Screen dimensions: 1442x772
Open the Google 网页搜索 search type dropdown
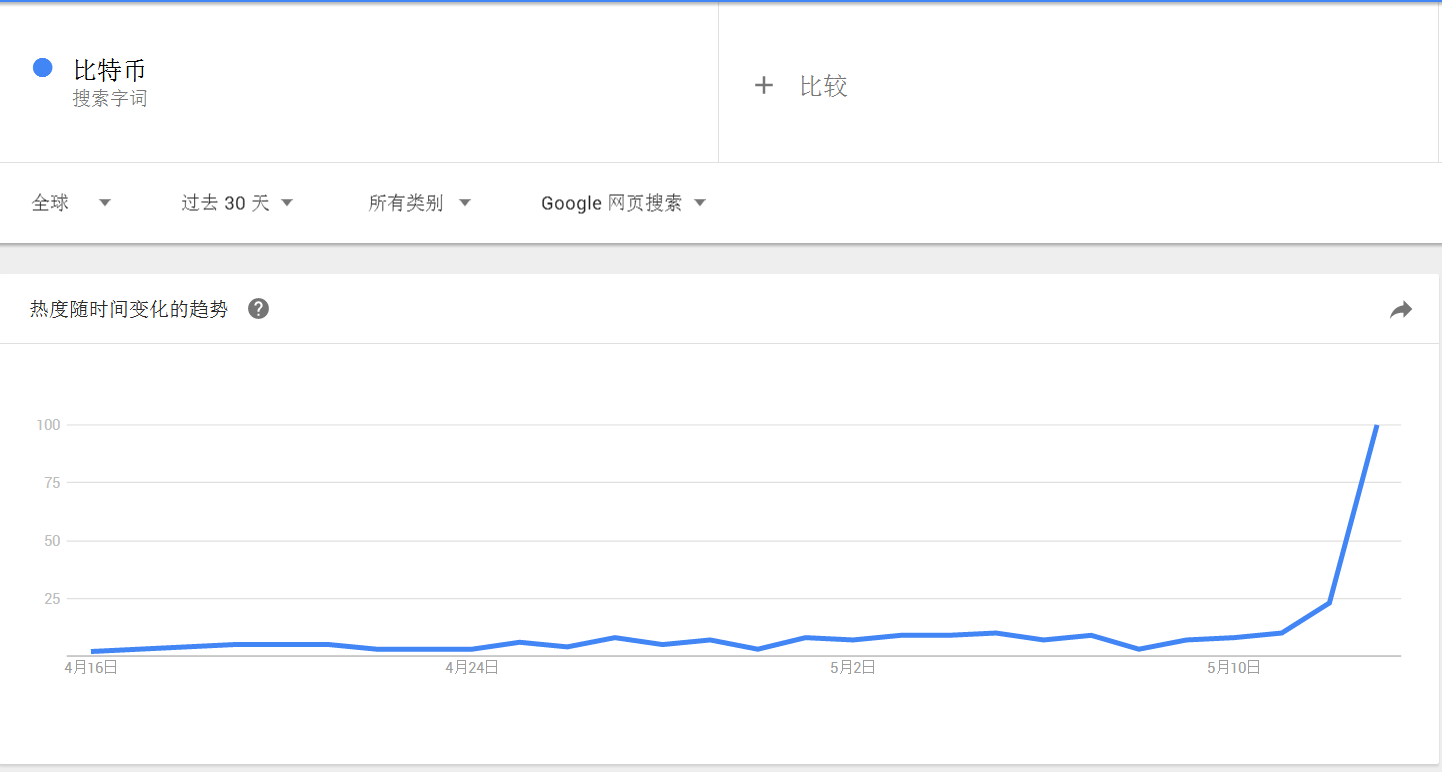pos(624,203)
